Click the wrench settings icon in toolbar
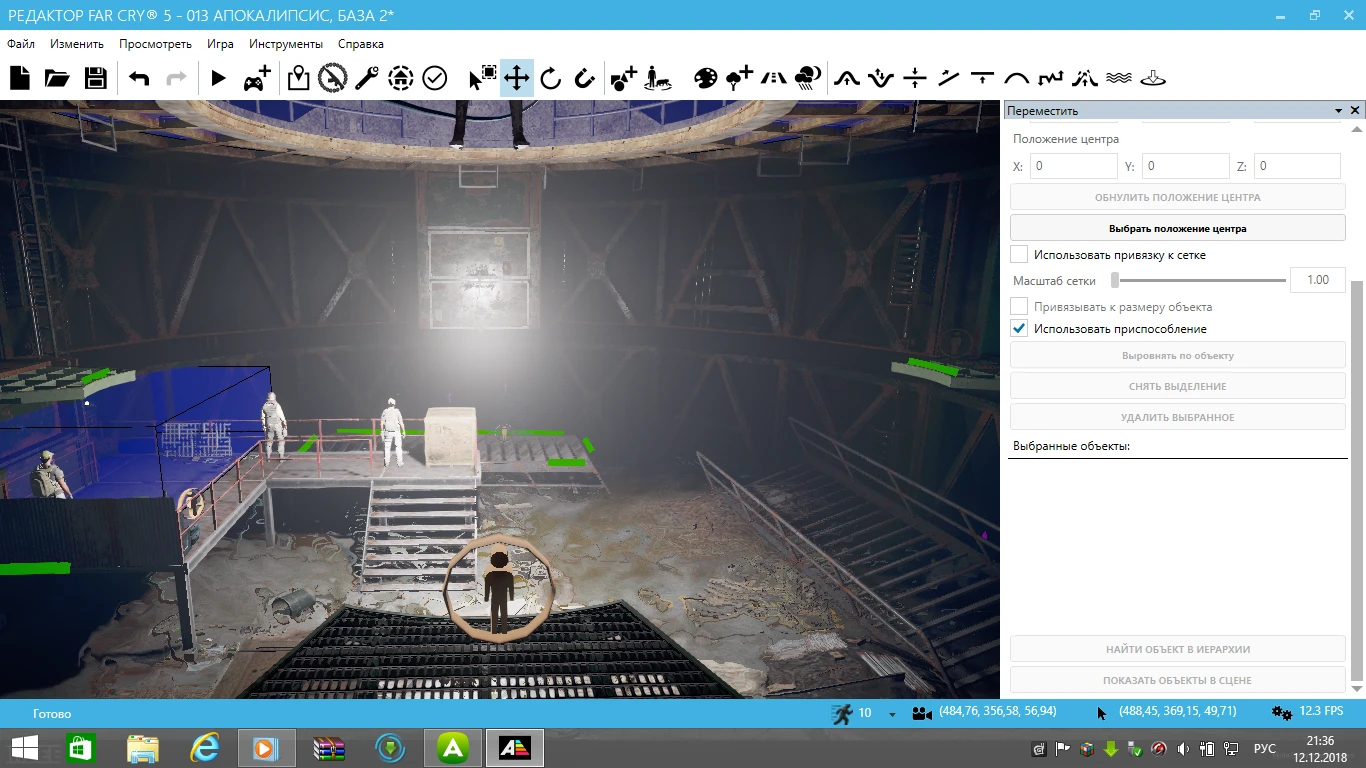This screenshot has width=1366, height=768. (366, 78)
